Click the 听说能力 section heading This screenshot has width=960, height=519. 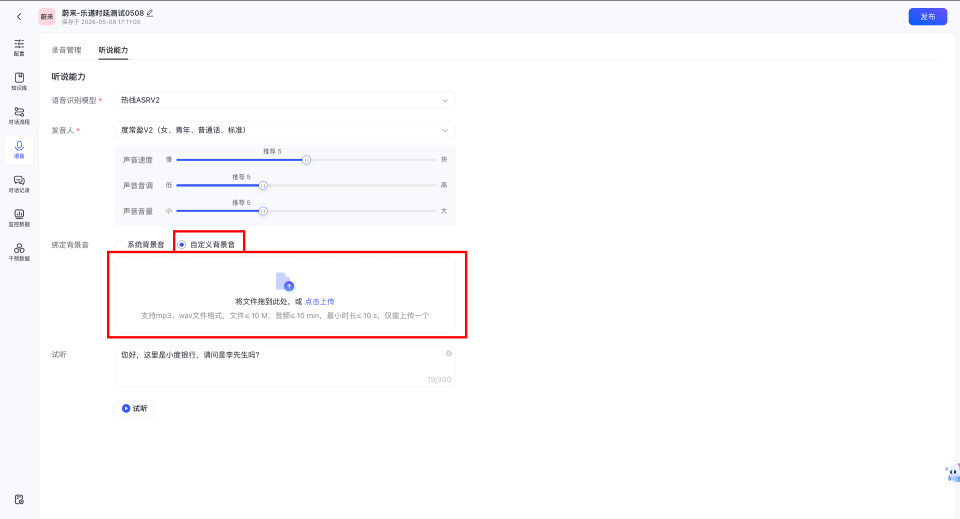(x=69, y=77)
